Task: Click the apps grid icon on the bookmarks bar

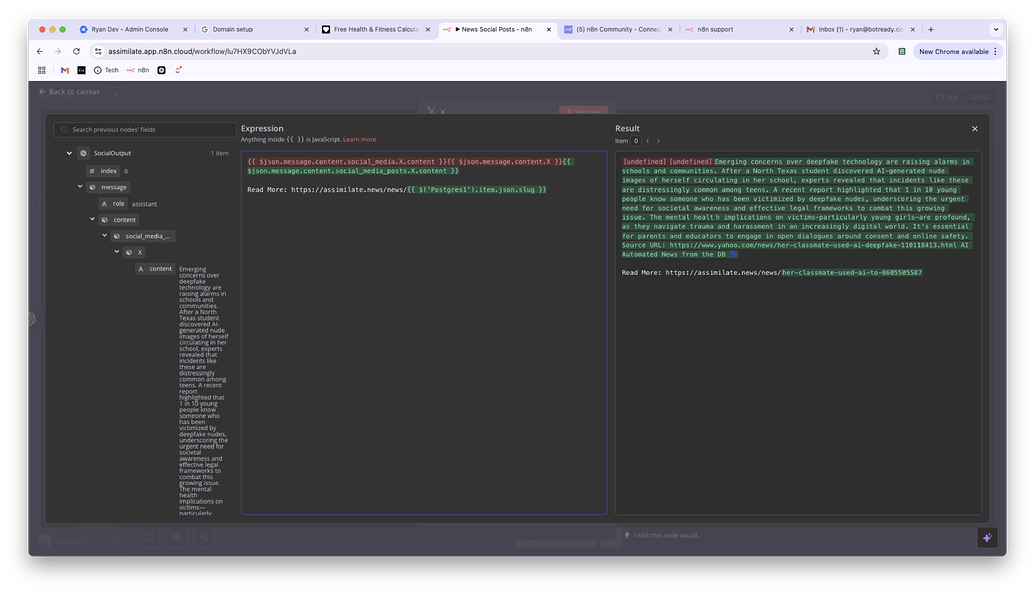Action: point(40,69)
